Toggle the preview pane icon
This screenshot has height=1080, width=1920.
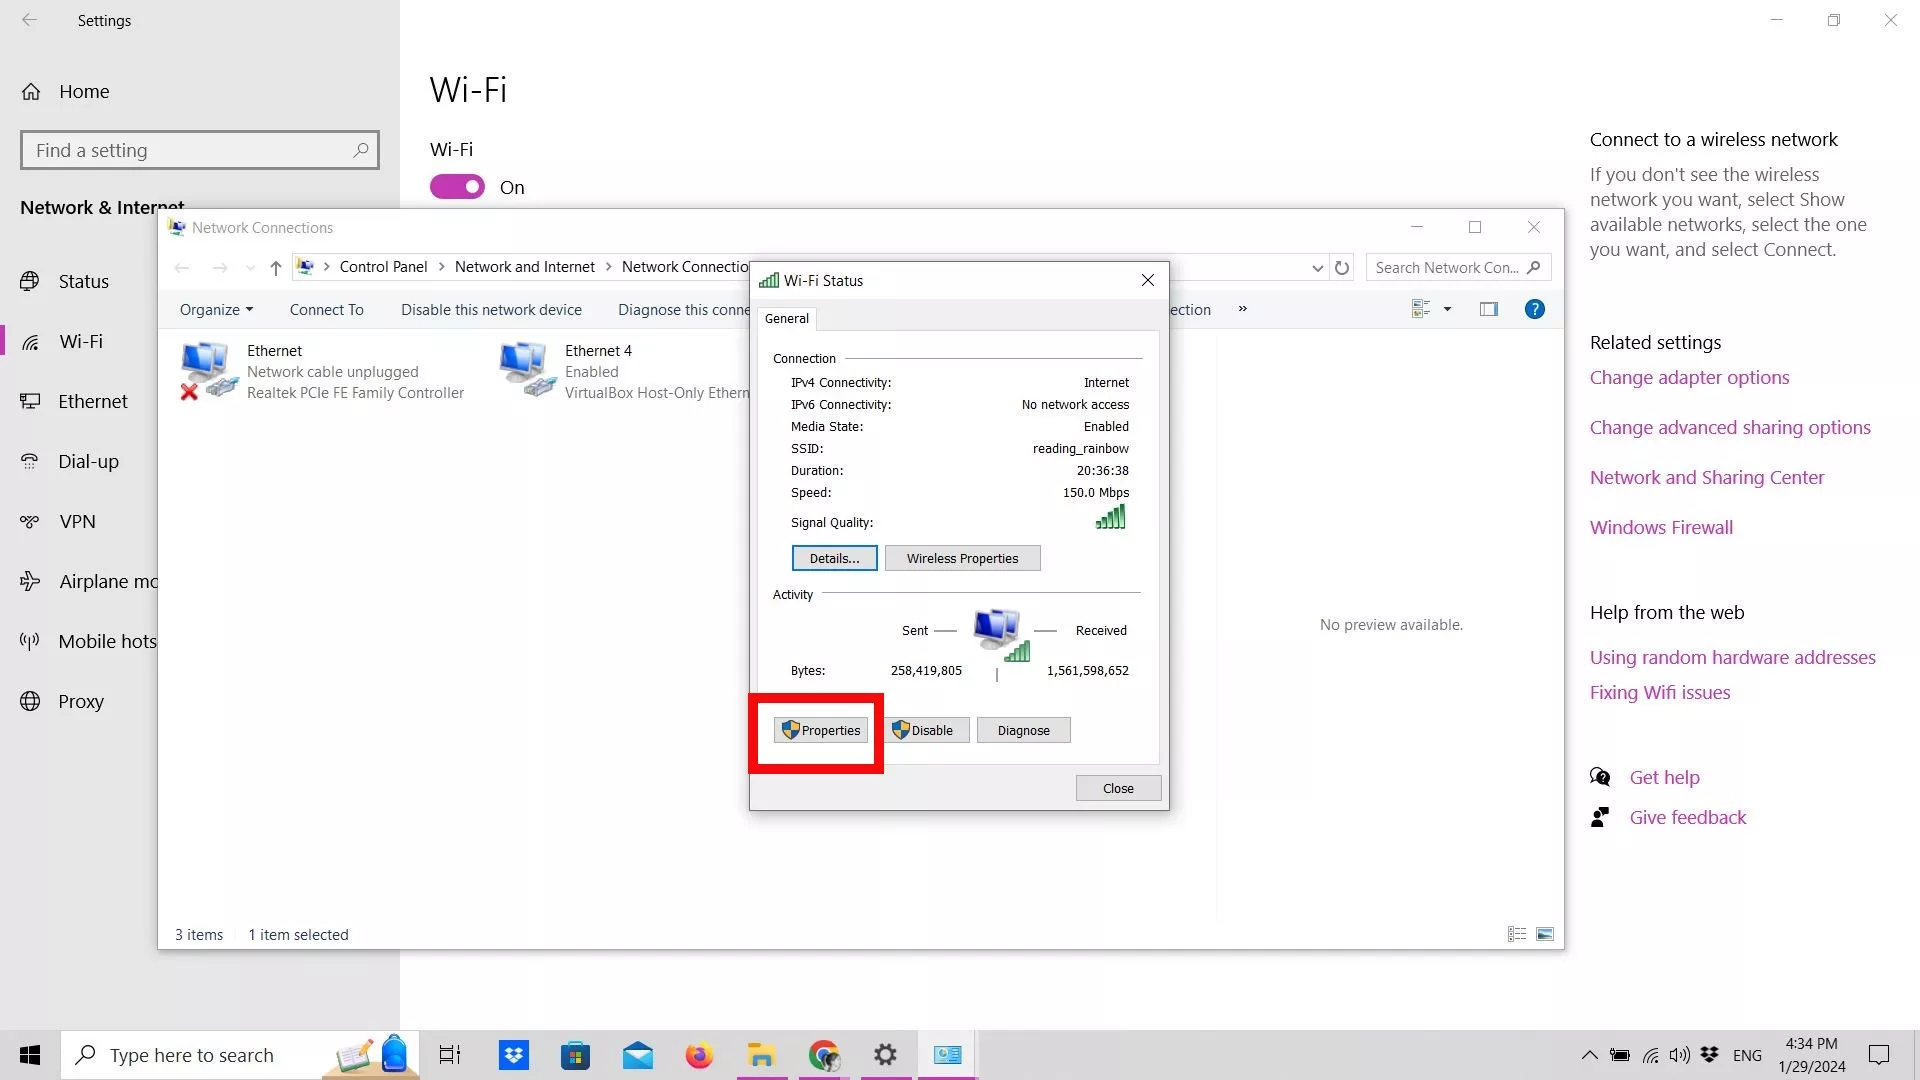(1488, 309)
